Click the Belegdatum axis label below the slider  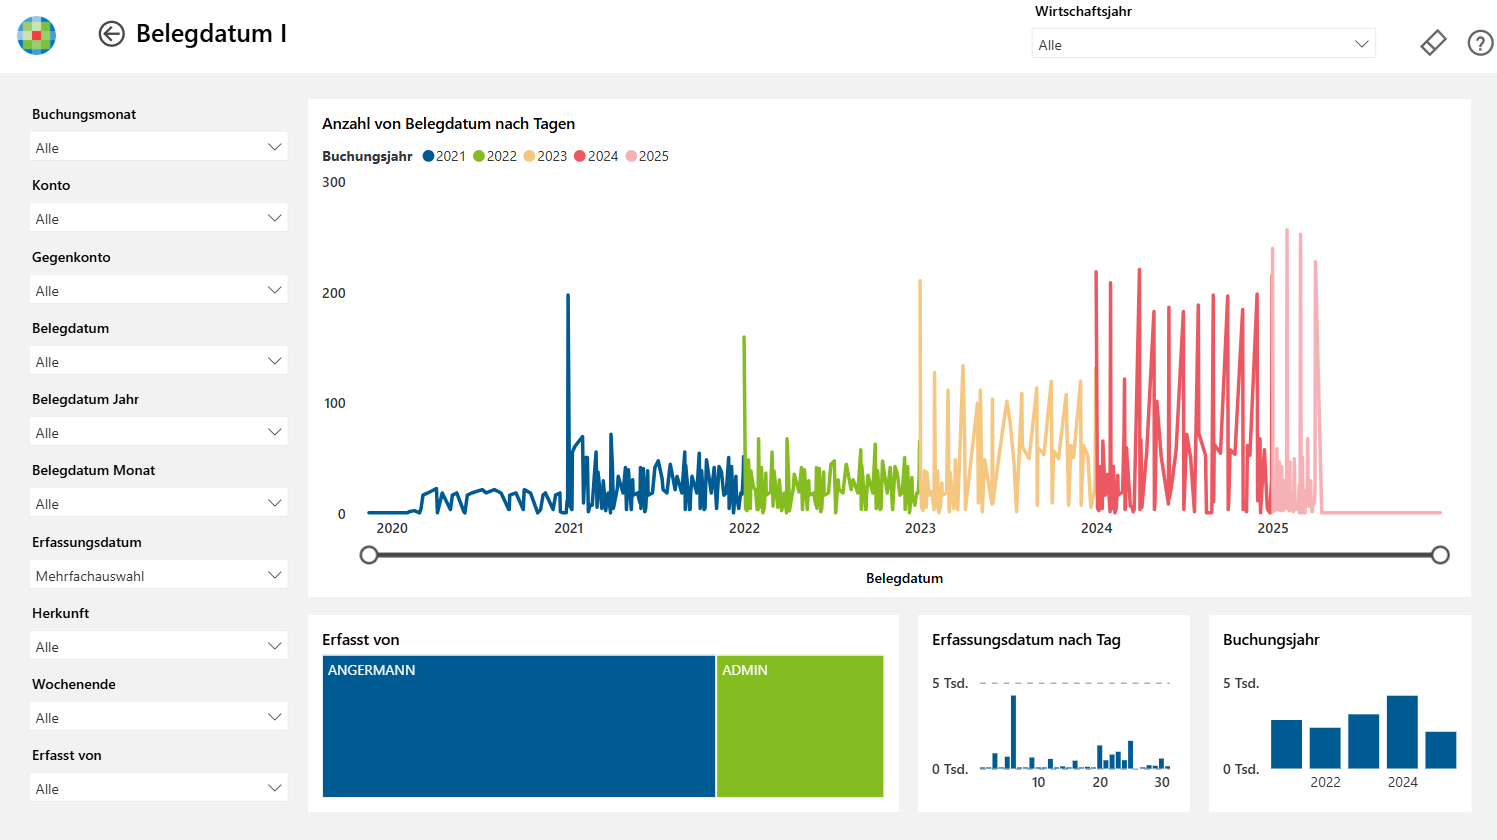click(904, 578)
